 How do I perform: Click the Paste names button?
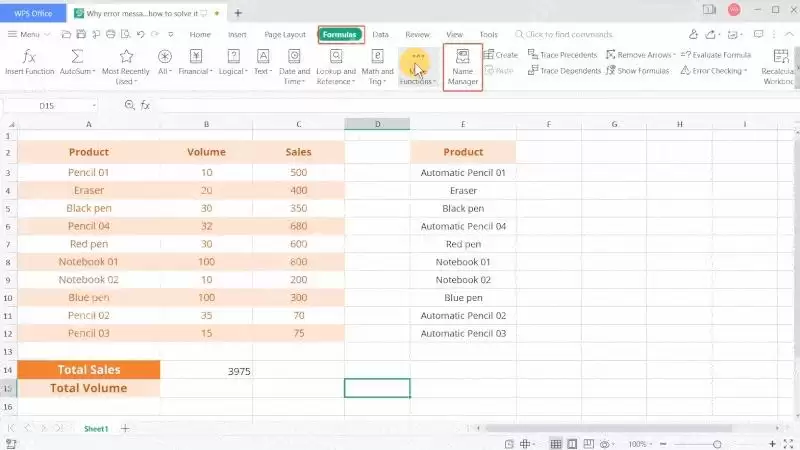point(498,70)
